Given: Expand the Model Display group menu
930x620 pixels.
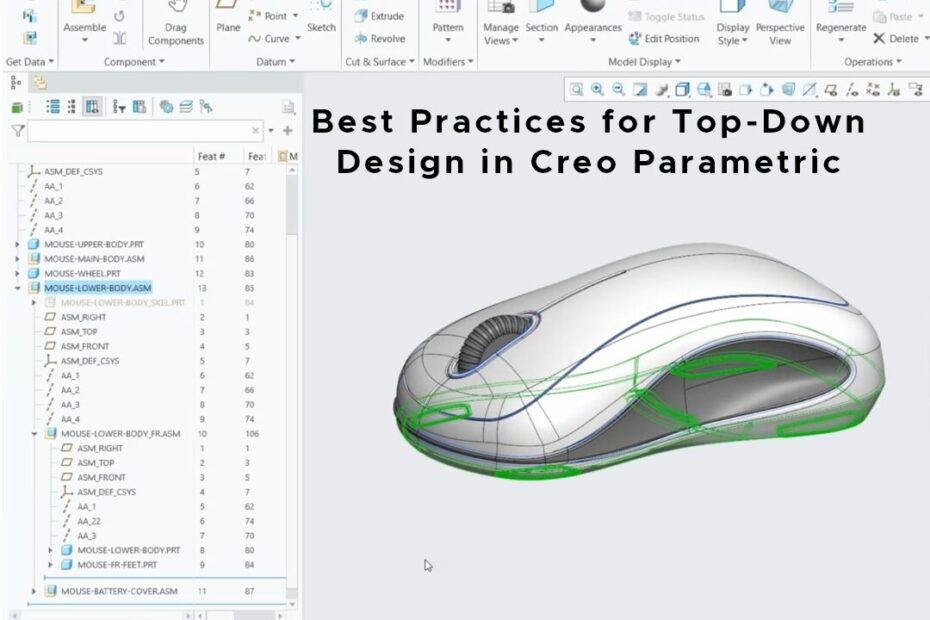Looking at the screenshot, I should coord(644,62).
